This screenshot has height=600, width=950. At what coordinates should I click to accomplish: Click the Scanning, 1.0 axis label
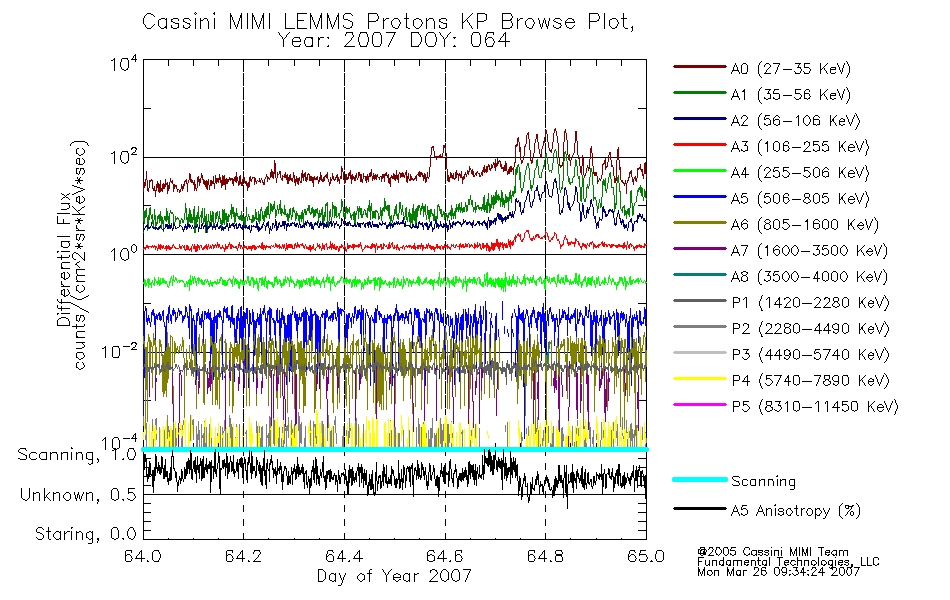(77, 455)
